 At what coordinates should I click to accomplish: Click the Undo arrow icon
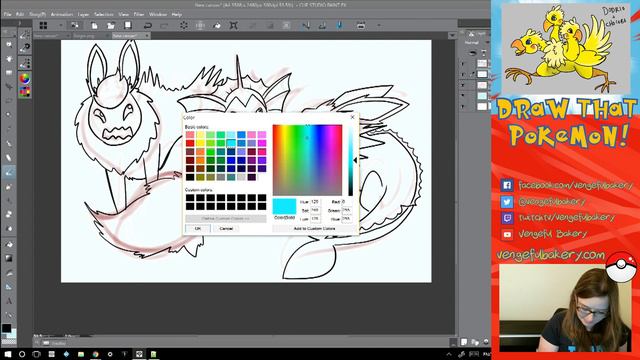click(148, 25)
